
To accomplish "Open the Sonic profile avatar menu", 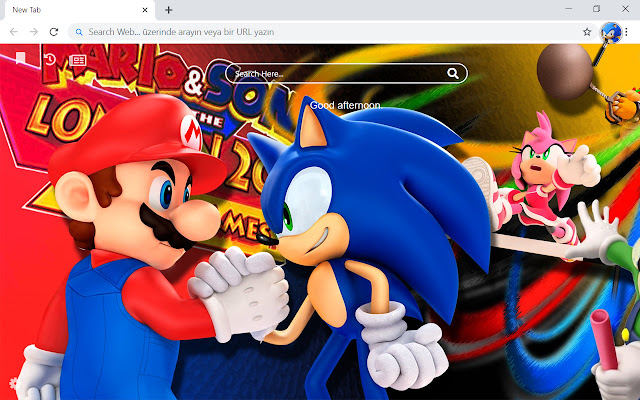I will pyautogui.click(x=610, y=32).
